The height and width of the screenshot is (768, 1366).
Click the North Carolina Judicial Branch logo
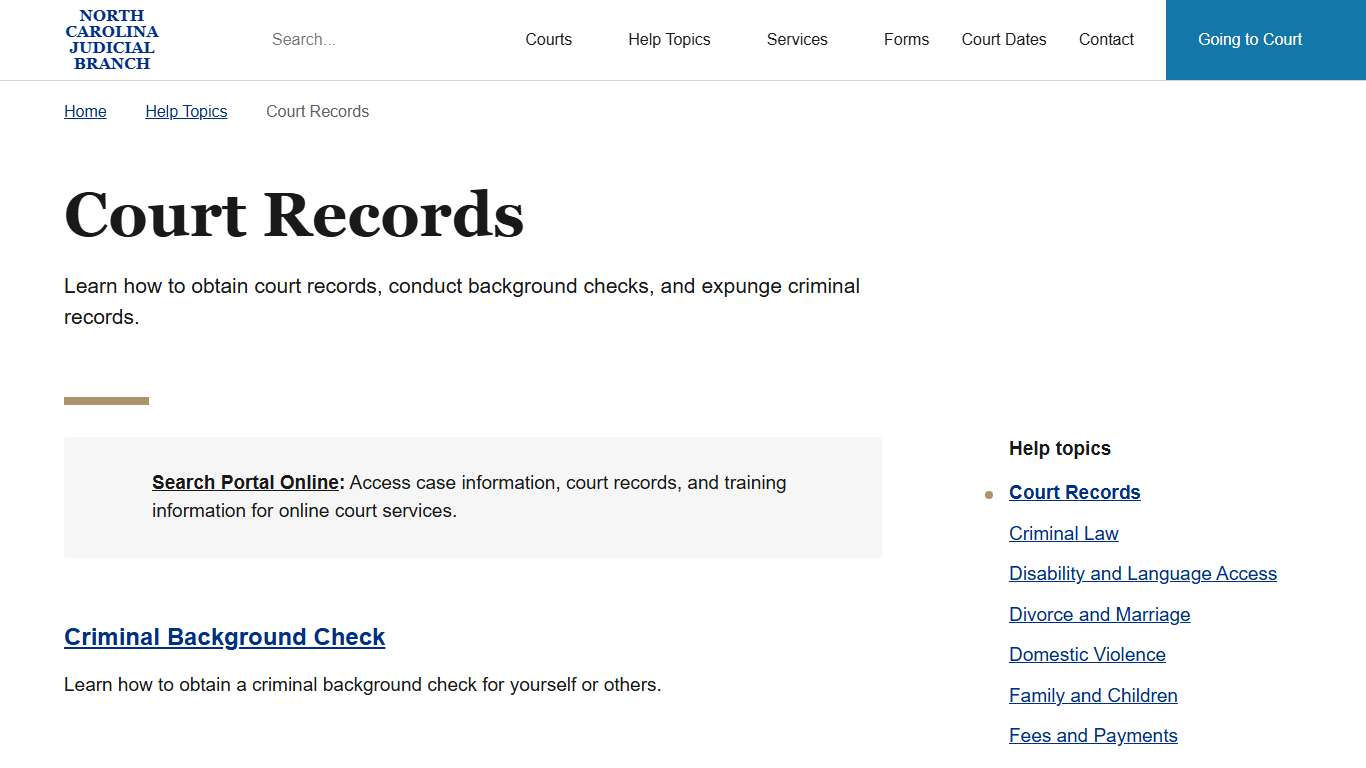tap(112, 39)
